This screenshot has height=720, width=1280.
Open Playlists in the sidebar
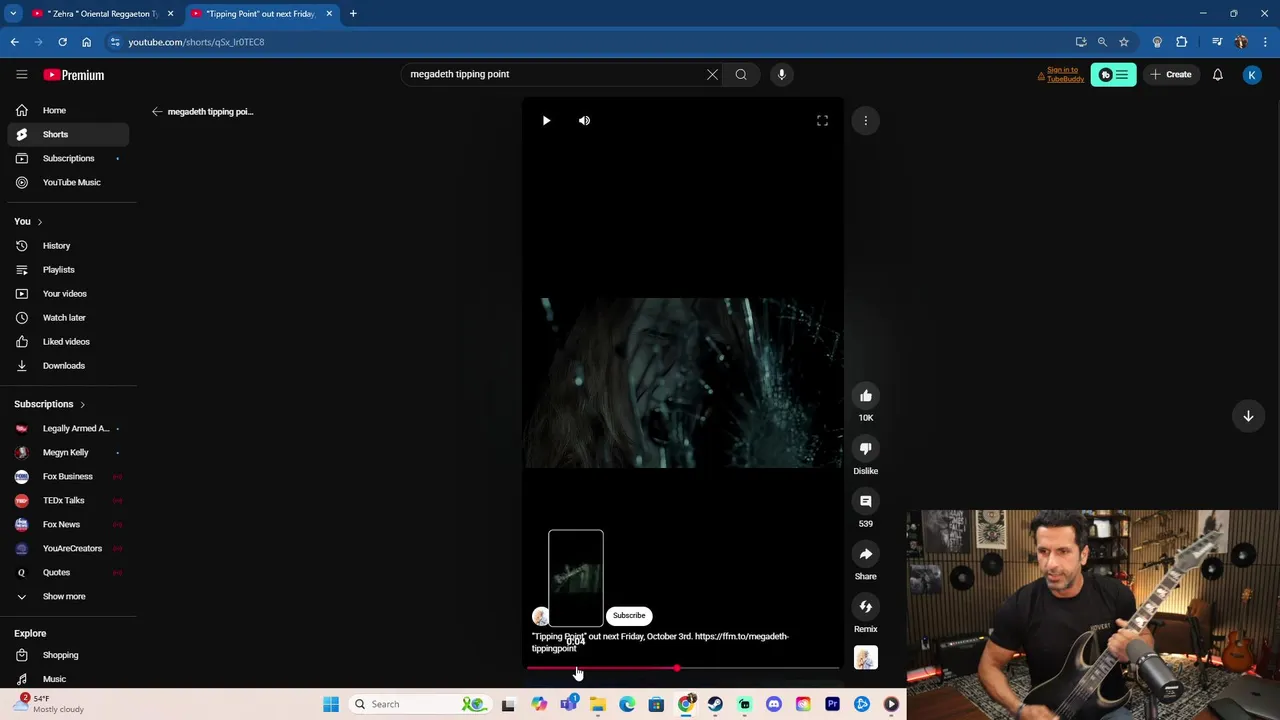pos(69,269)
